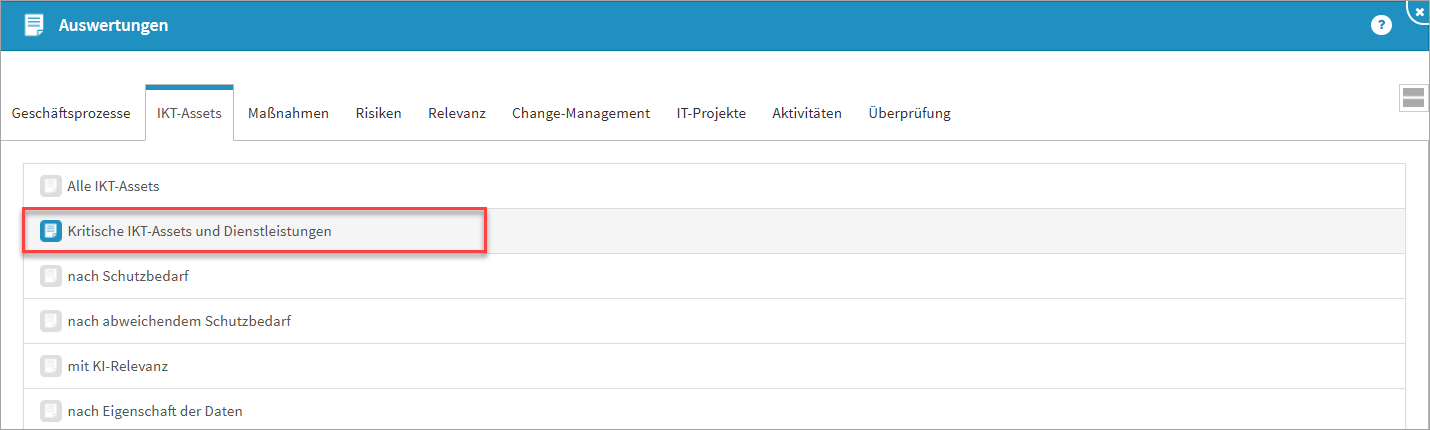Viewport: 1430px width, 430px height.
Task: Click the report icon beside Alle IKT-Assets
Action: coord(50,186)
